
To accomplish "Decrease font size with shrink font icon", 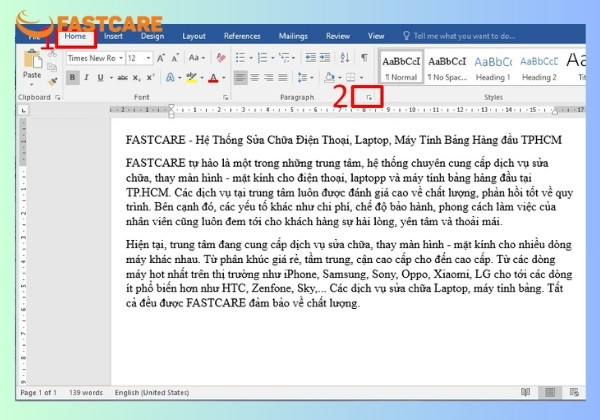I will 175,58.
